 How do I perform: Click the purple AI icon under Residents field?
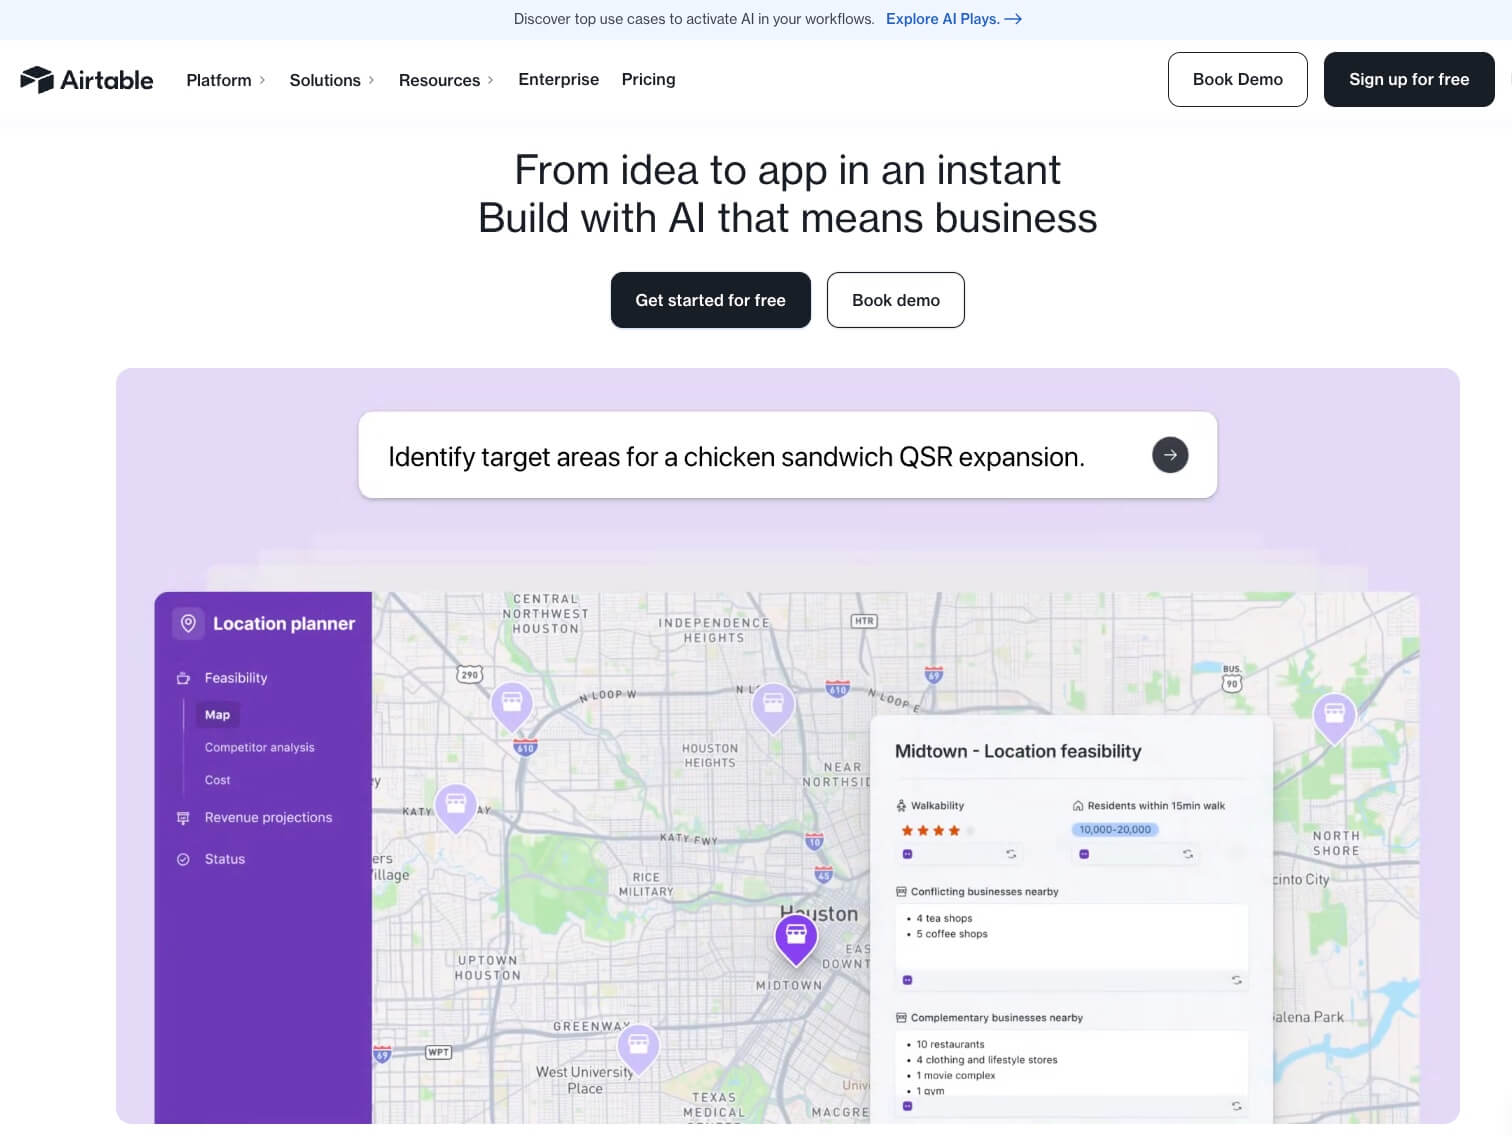coord(1083,854)
